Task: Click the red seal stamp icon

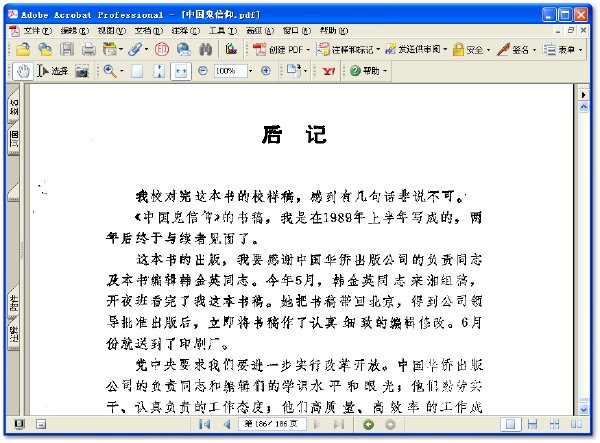Action: coord(162,49)
